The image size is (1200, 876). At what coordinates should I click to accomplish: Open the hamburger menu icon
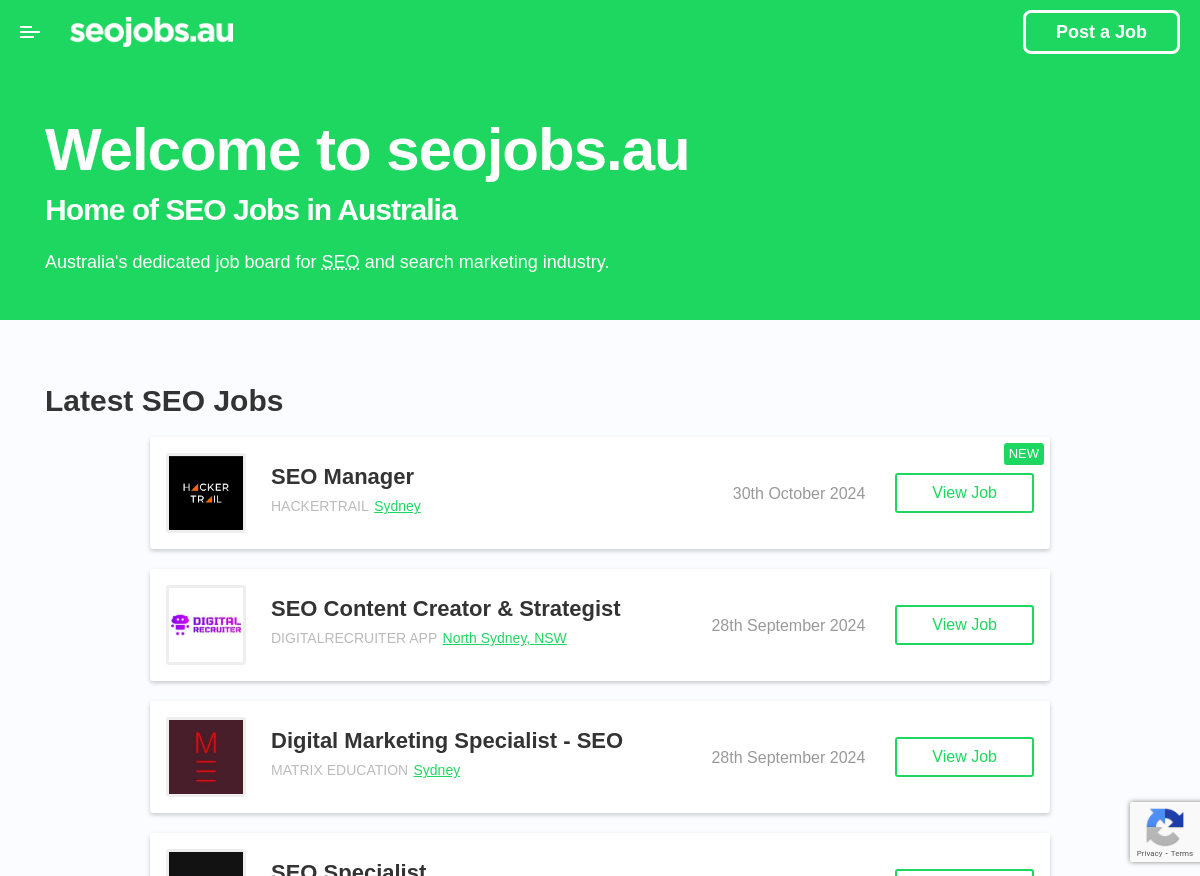click(x=30, y=32)
